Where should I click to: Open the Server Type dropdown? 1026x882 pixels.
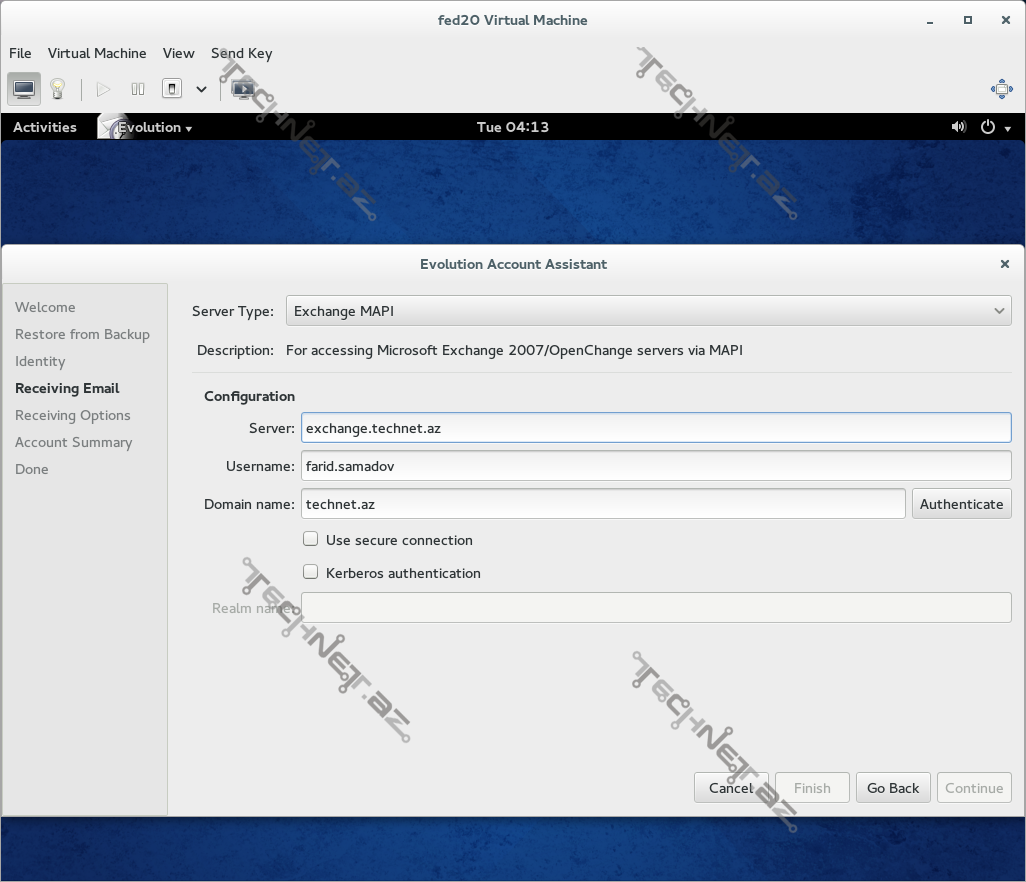[650, 311]
